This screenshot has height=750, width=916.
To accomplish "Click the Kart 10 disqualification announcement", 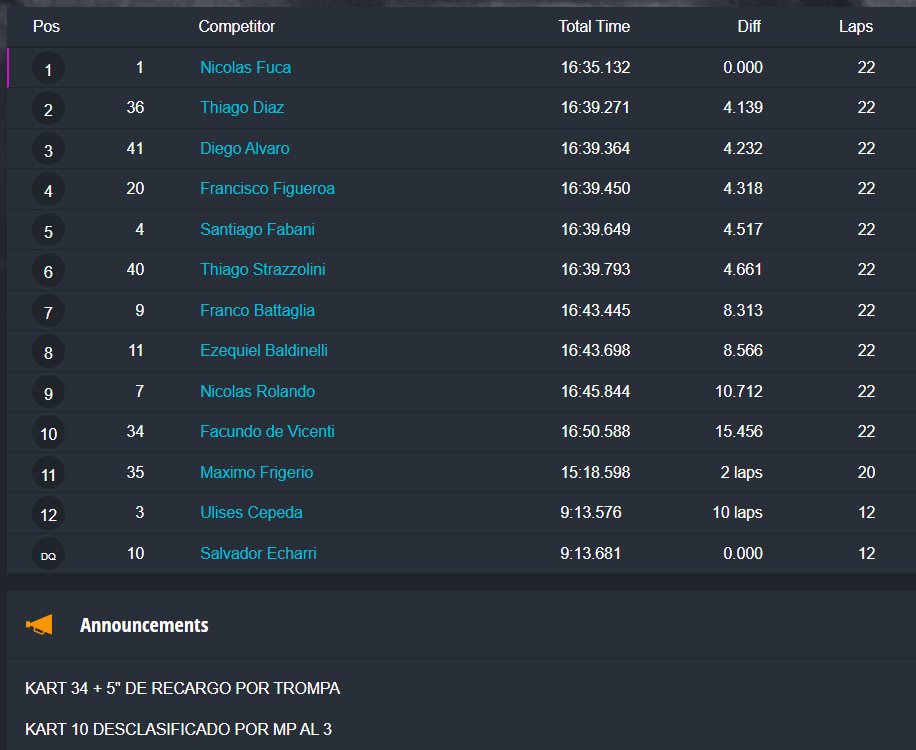I will [x=178, y=729].
